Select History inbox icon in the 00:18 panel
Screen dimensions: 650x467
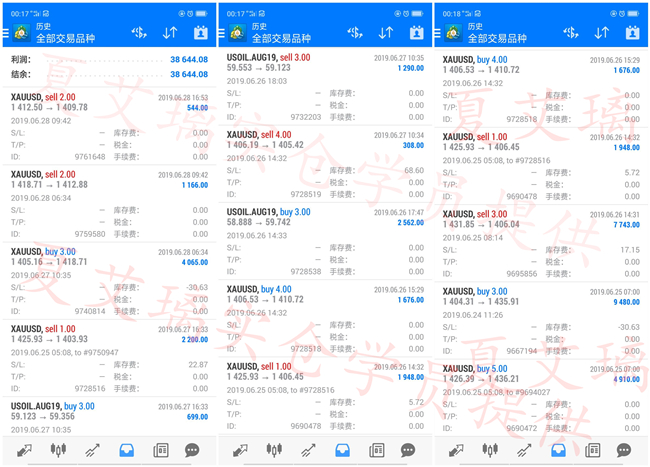tap(559, 450)
